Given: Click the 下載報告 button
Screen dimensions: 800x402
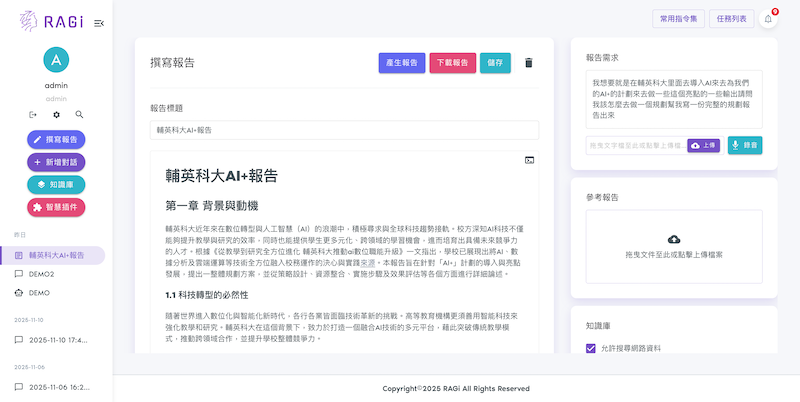Looking at the screenshot, I should [452, 62].
